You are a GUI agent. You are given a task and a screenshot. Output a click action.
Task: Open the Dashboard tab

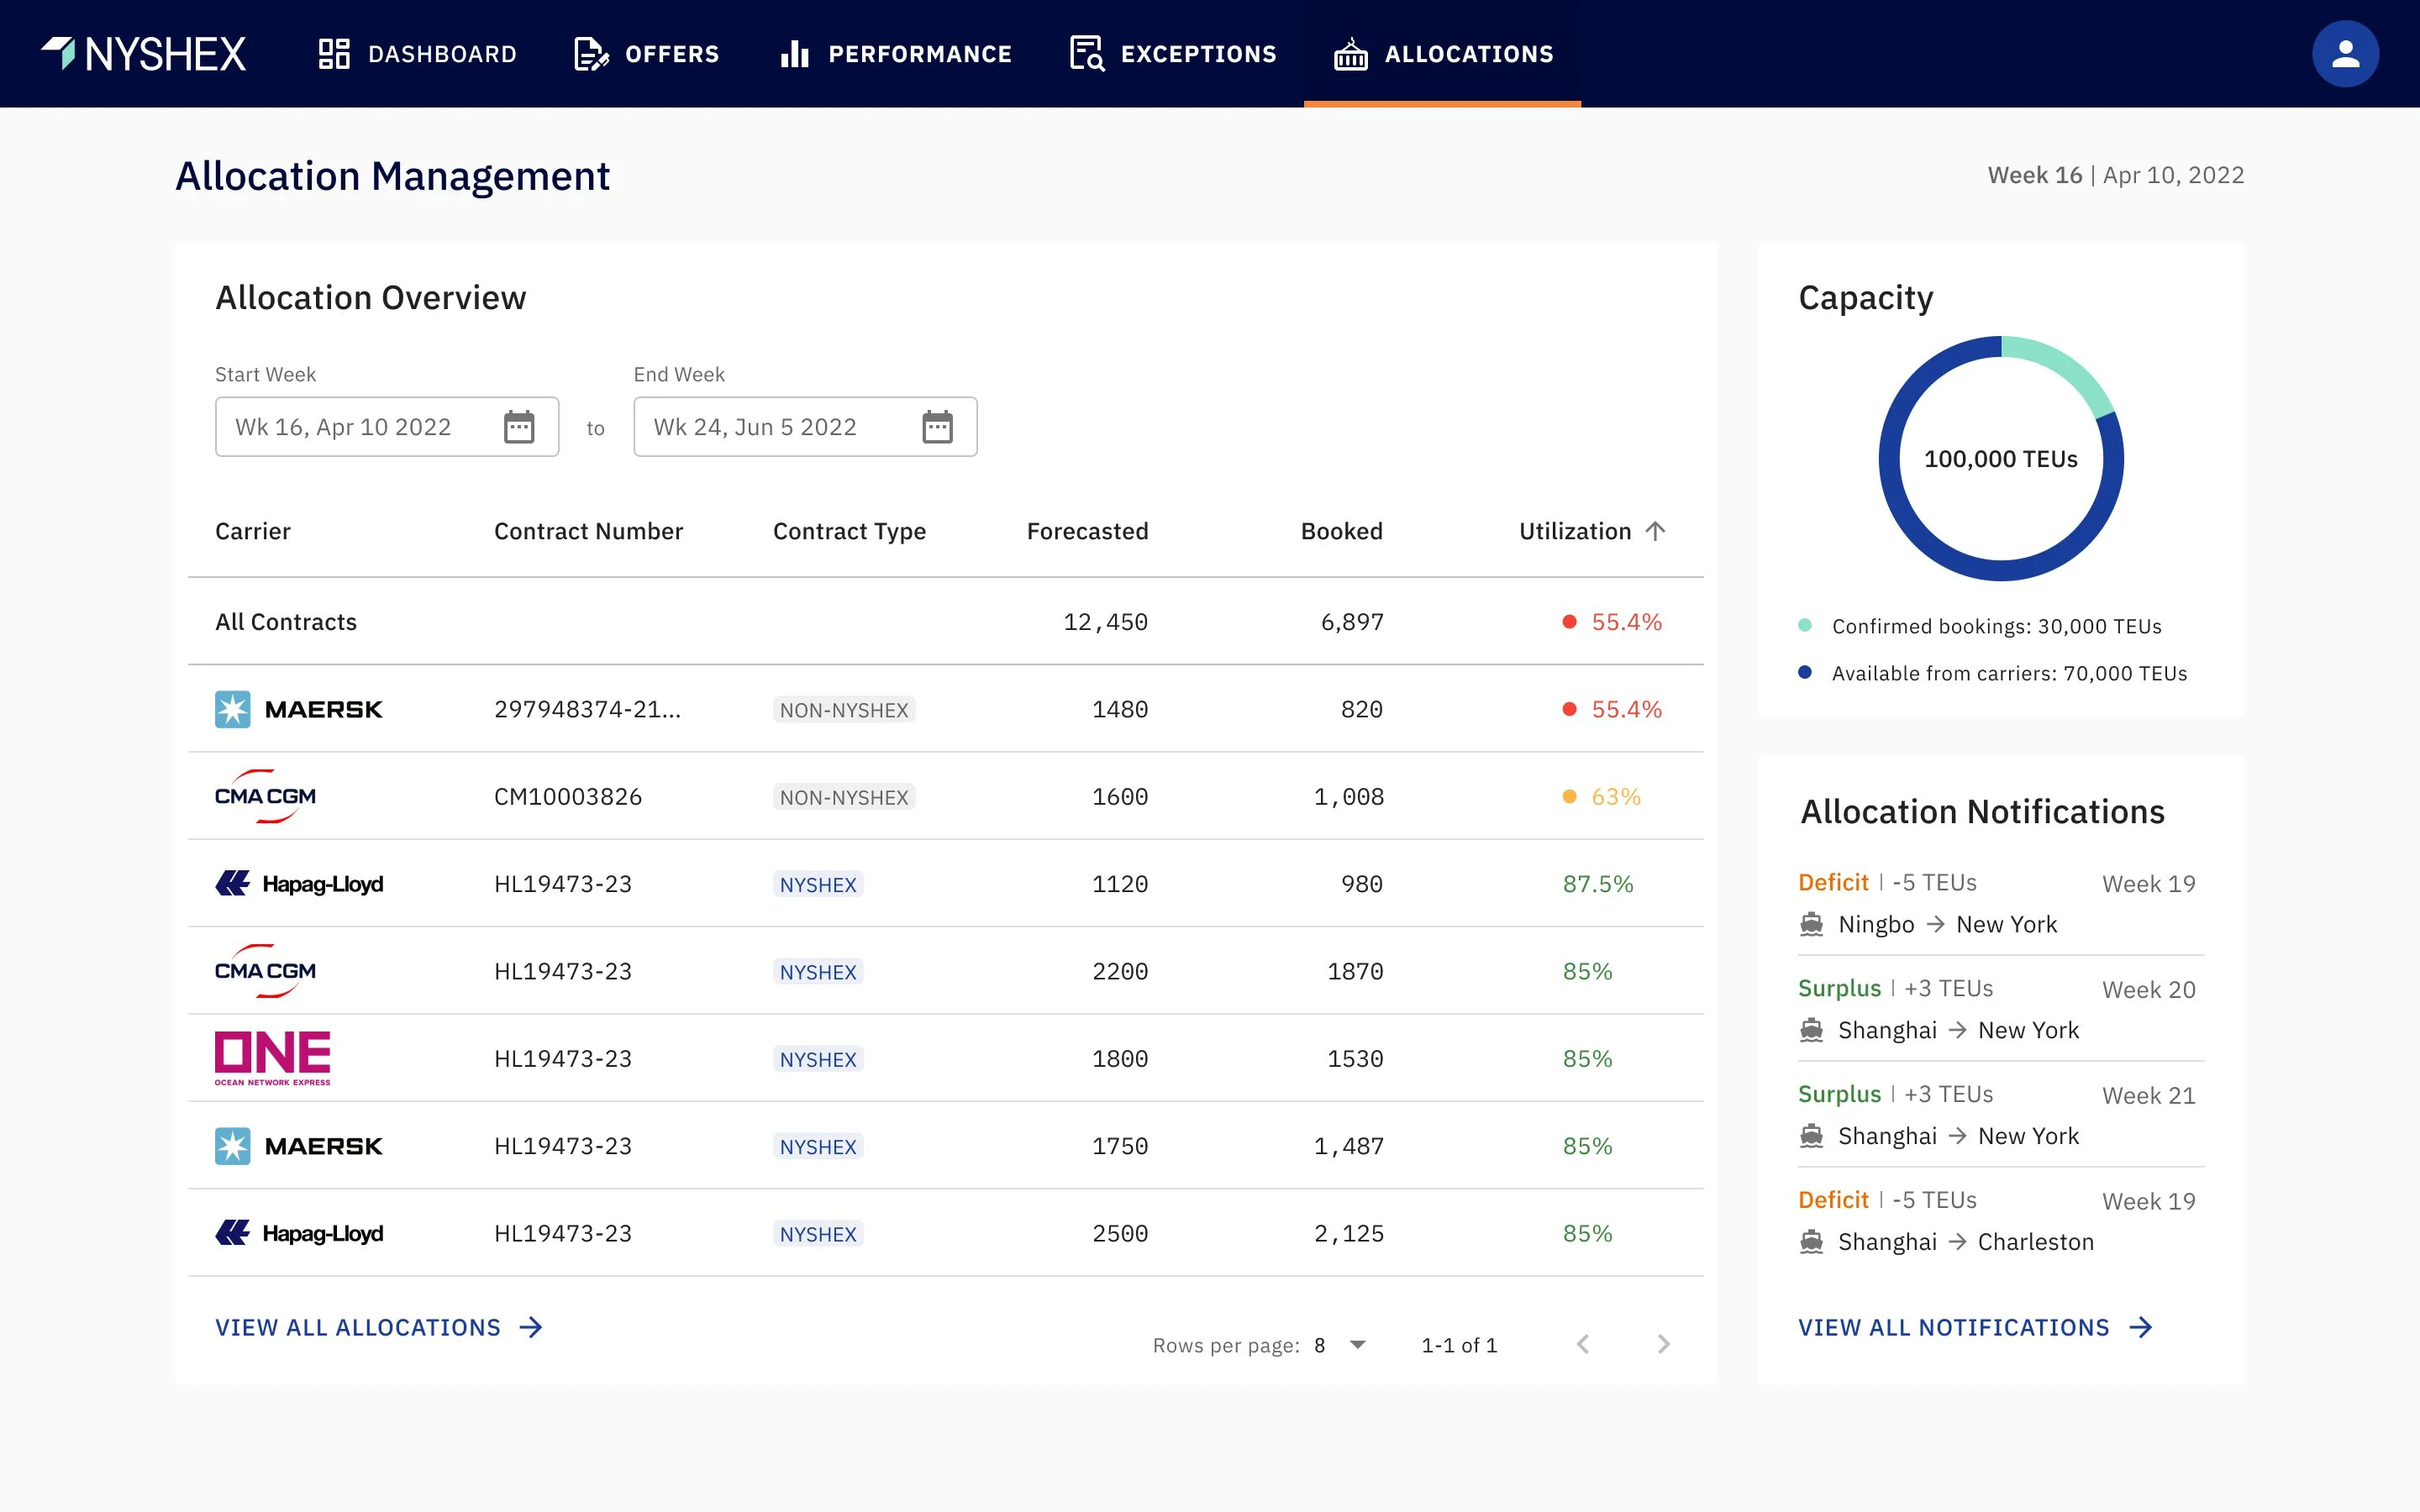[417, 54]
